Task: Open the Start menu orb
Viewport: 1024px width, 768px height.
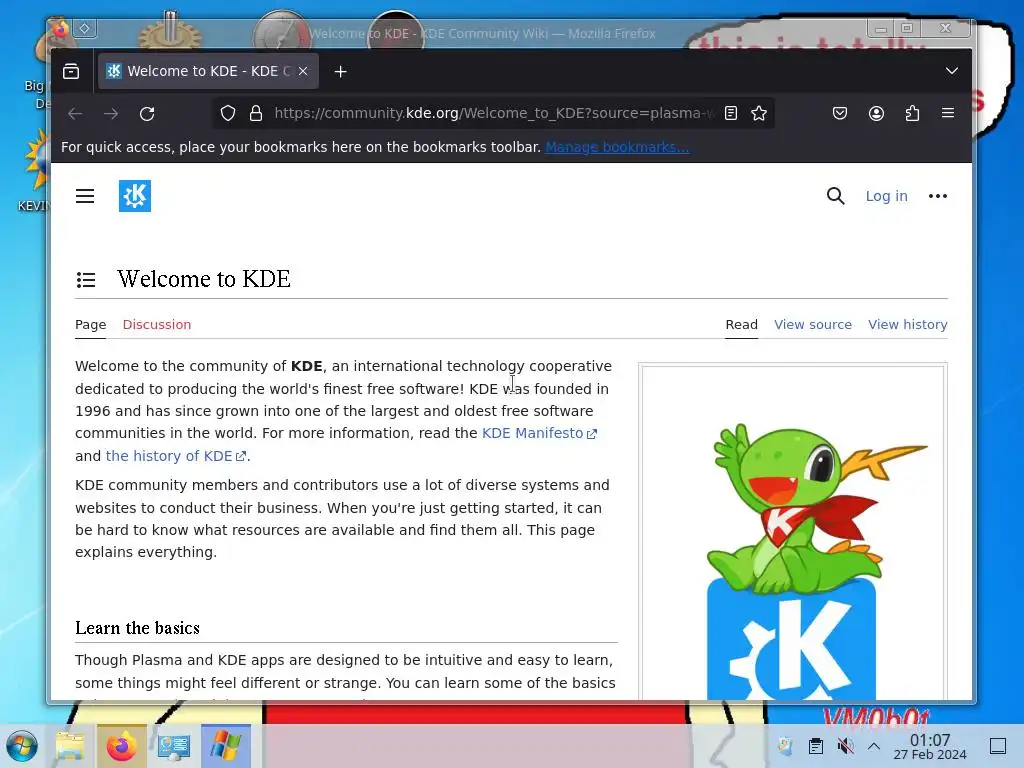Action: pos(22,746)
